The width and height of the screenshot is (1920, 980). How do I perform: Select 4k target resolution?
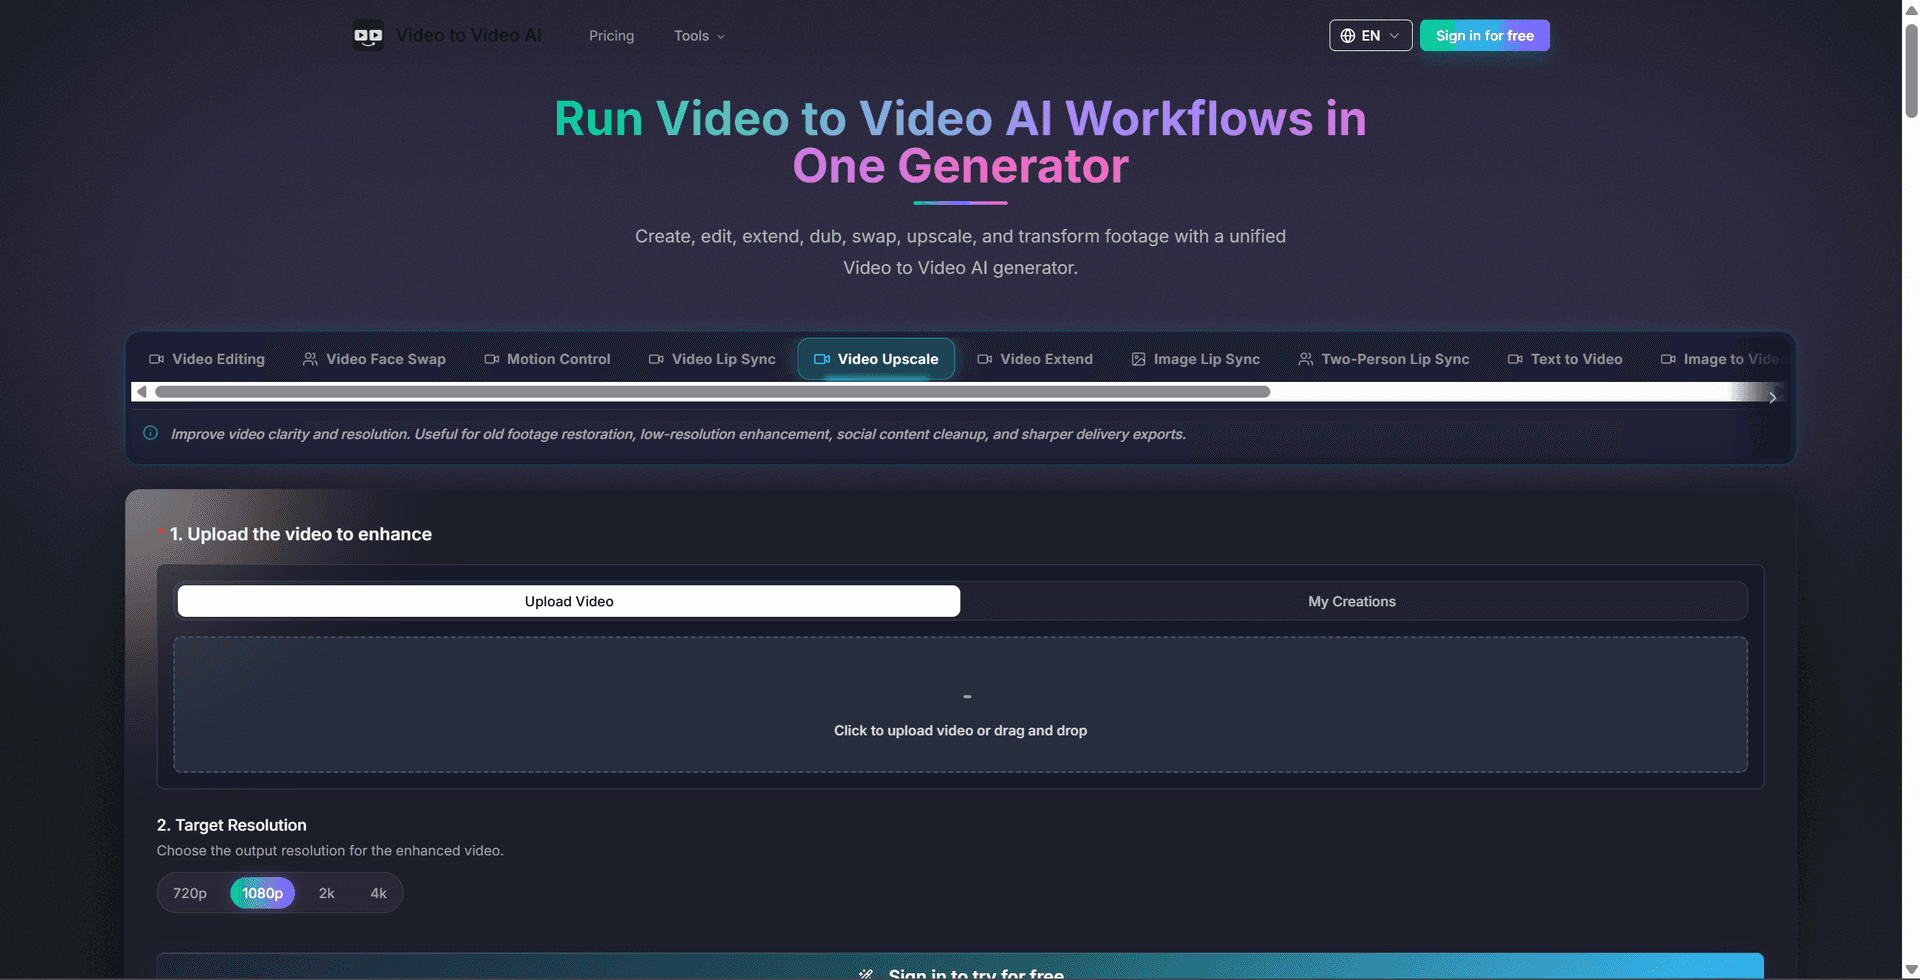(x=378, y=893)
